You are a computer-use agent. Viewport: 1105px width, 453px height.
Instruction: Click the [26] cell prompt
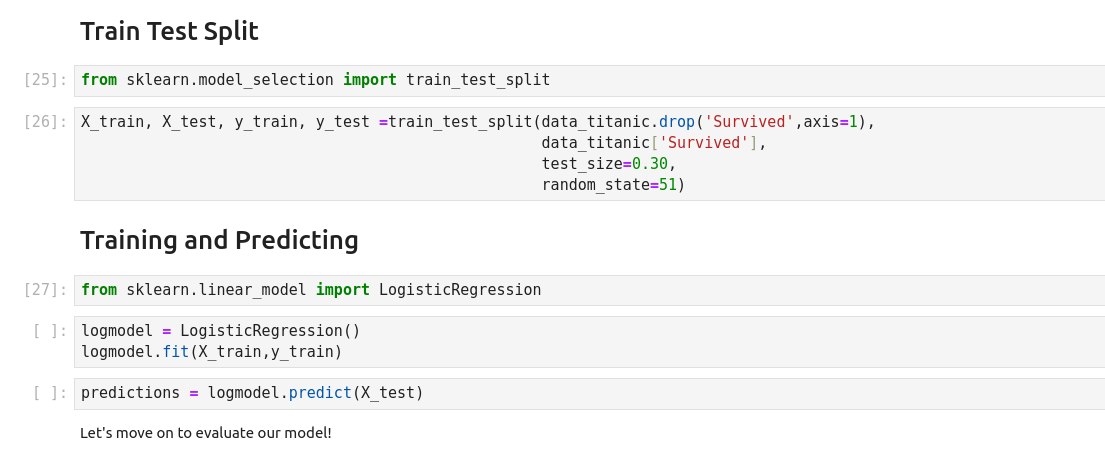(x=45, y=122)
